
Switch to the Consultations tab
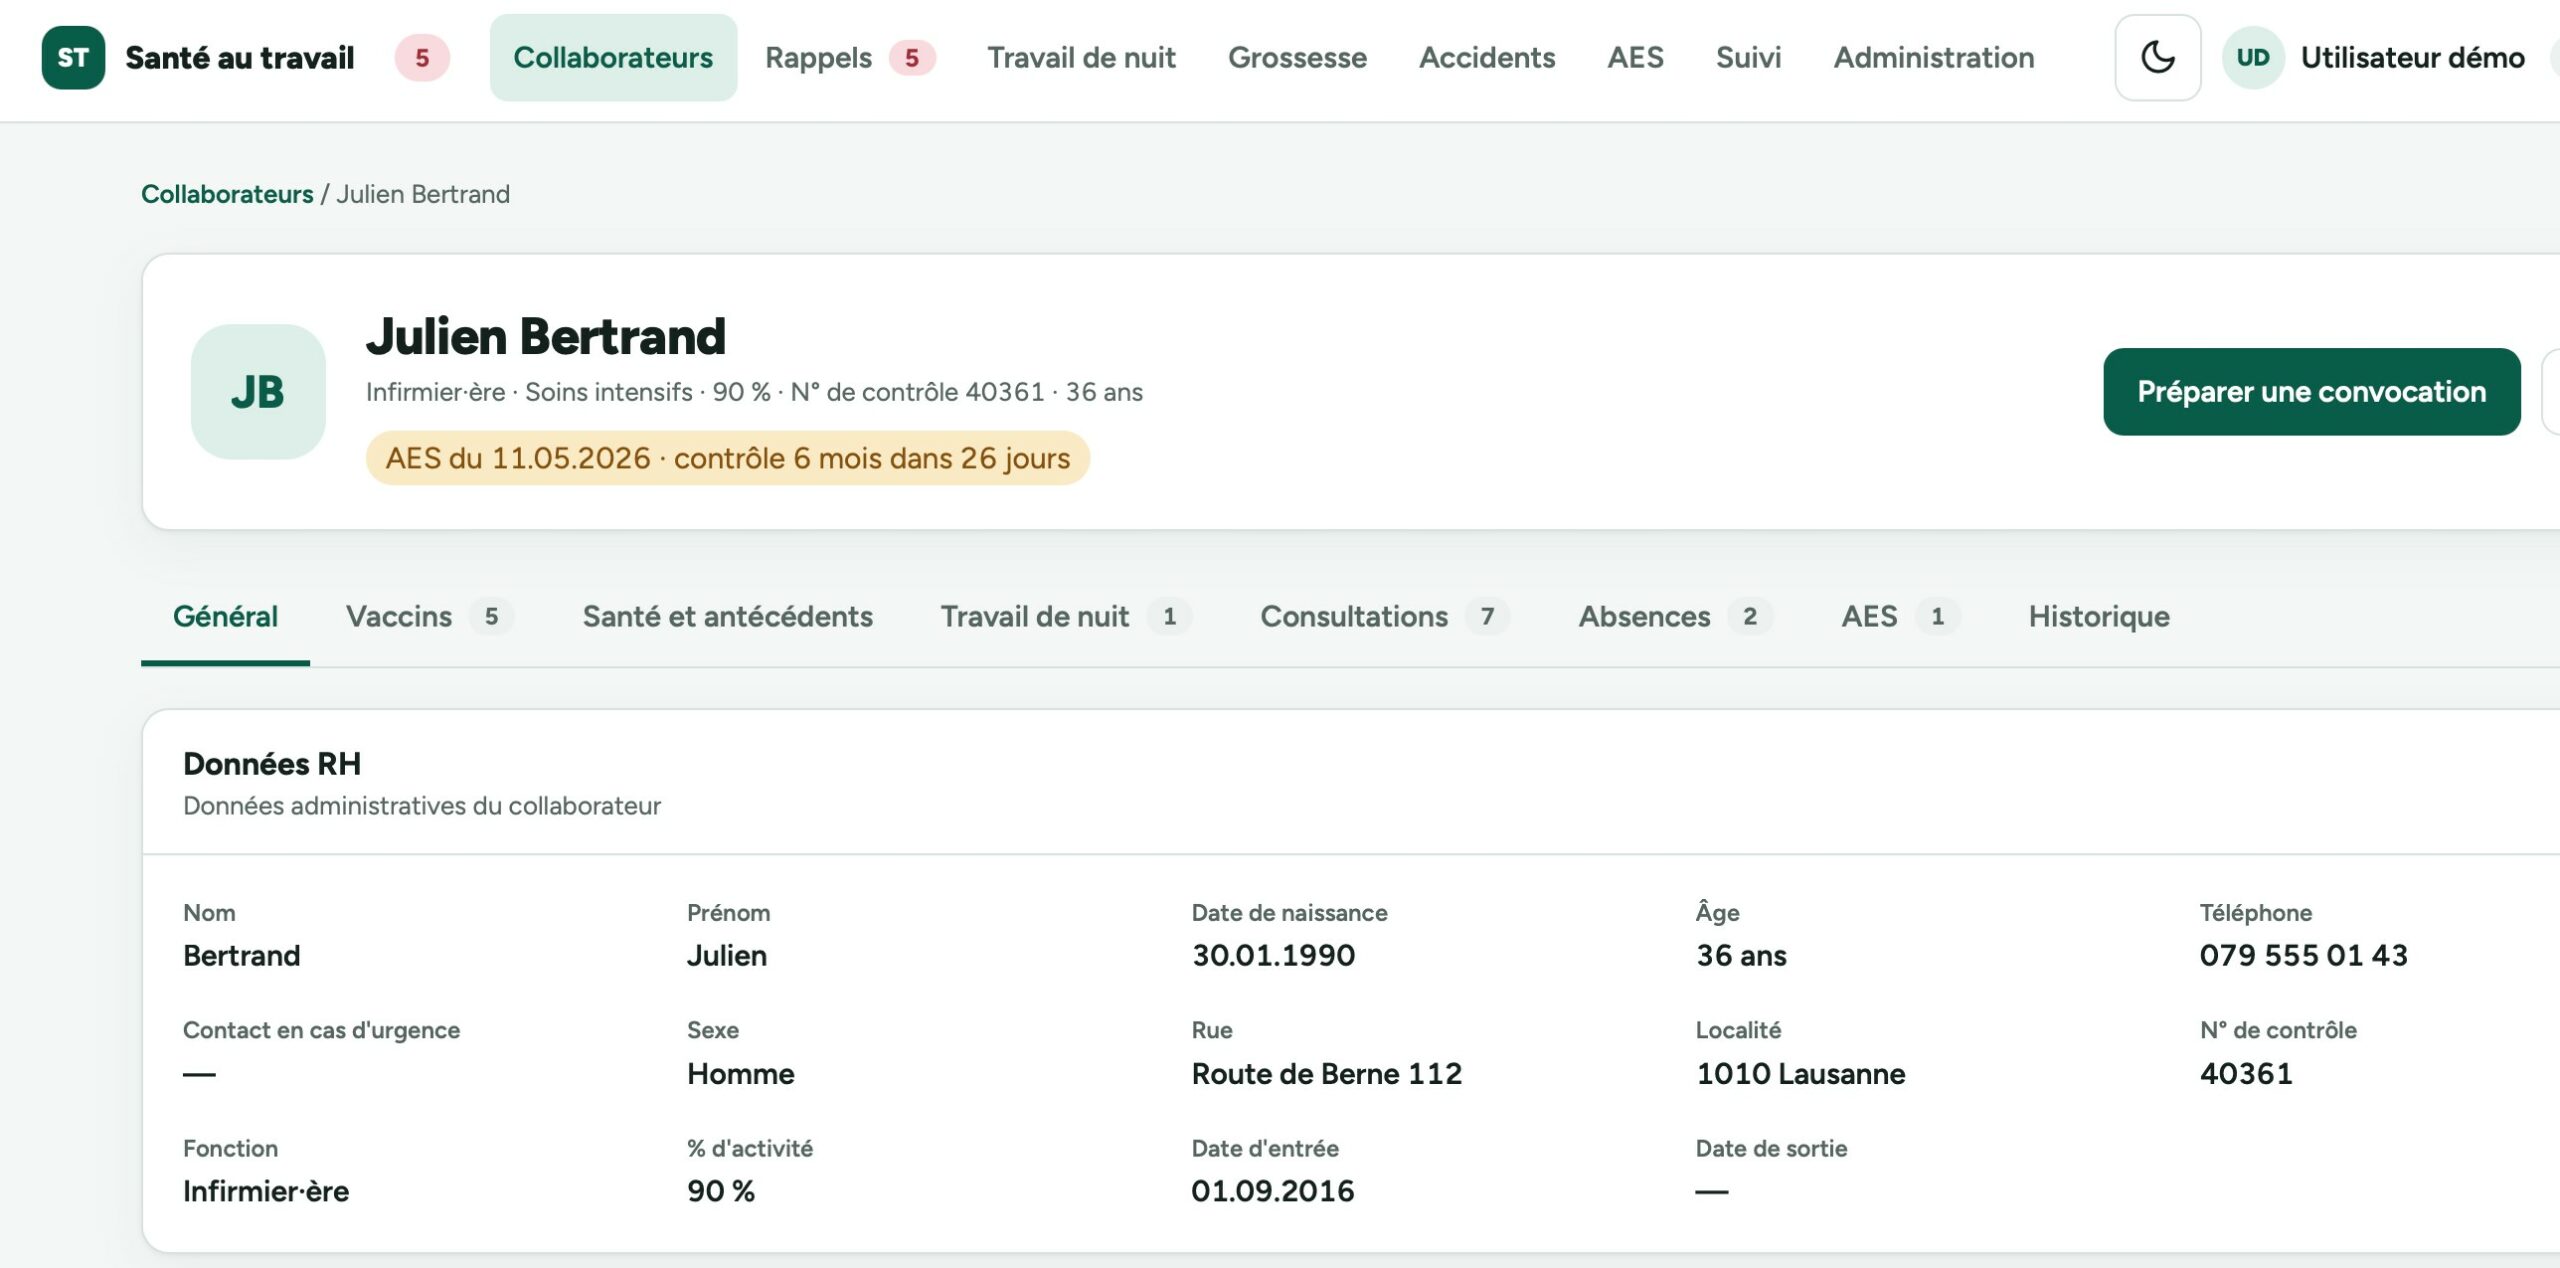1384,616
